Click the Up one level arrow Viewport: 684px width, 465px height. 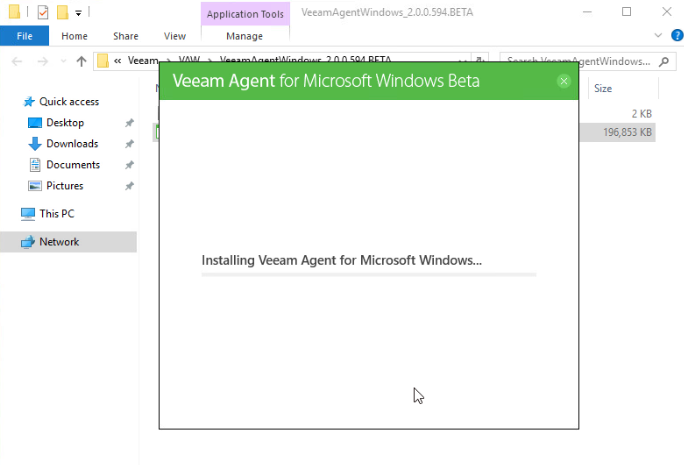click(81, 62)
